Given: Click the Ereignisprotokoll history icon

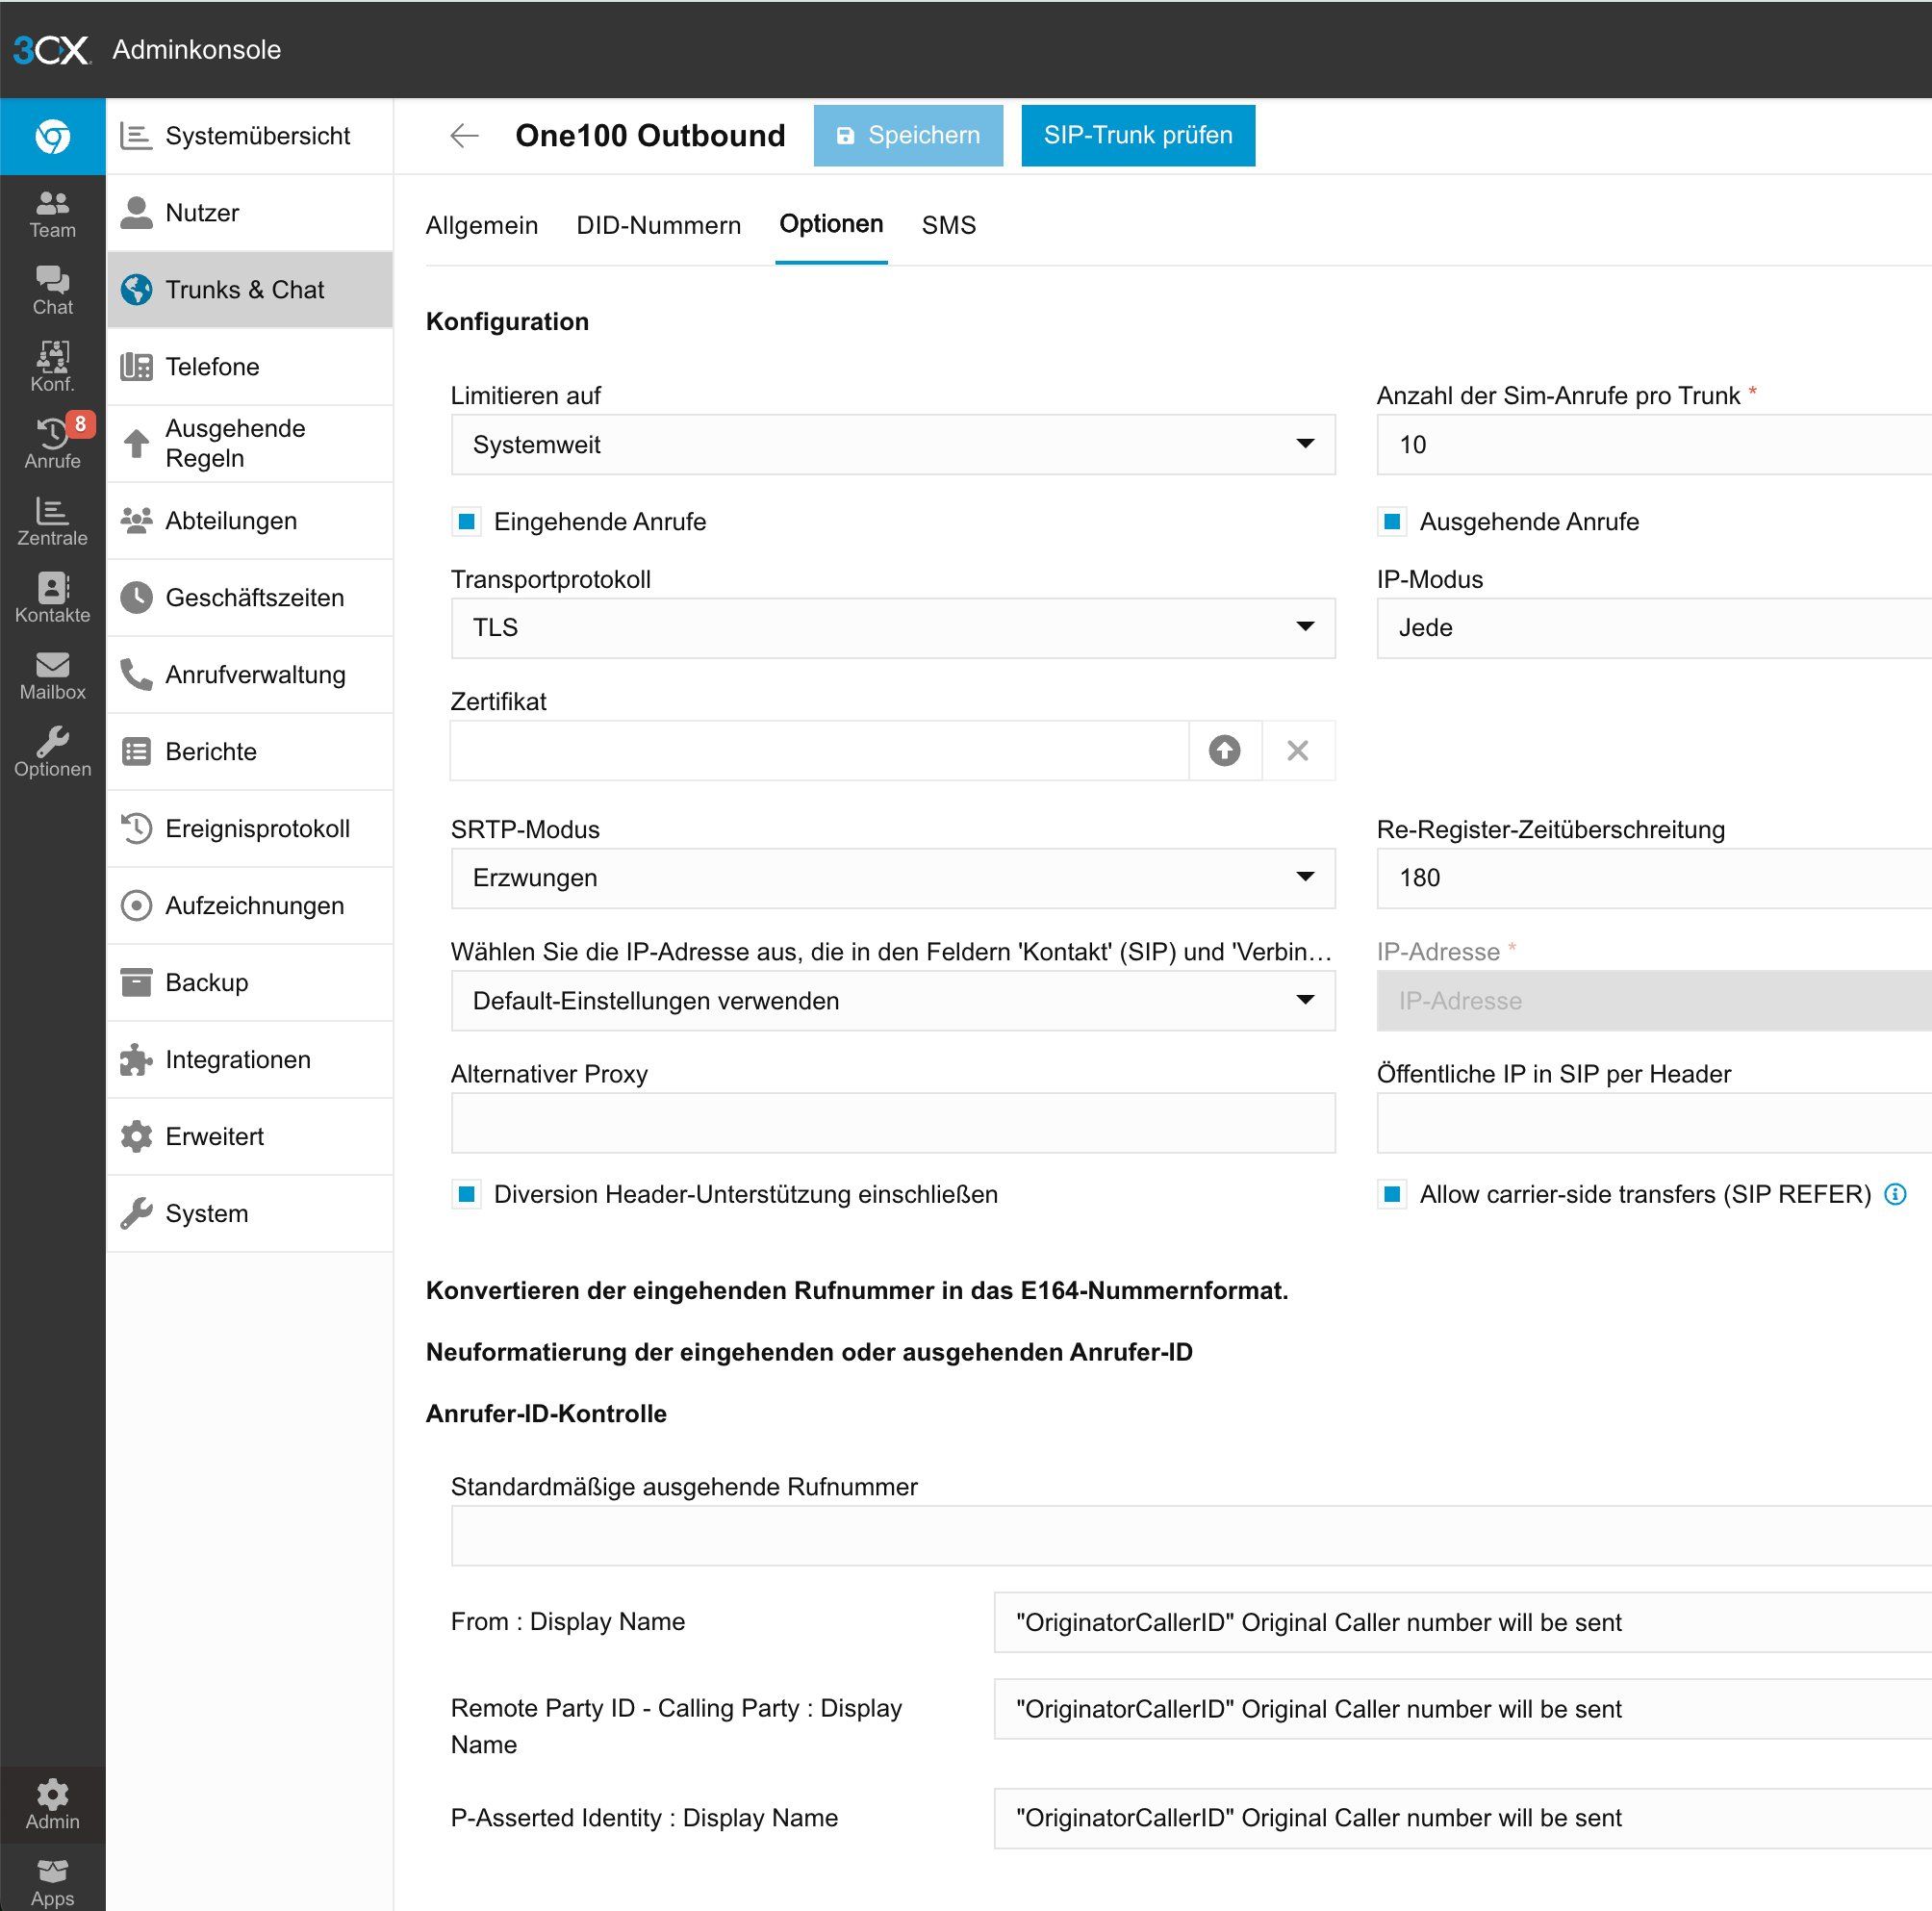Looking at the screenshot, I should [137, 829].
